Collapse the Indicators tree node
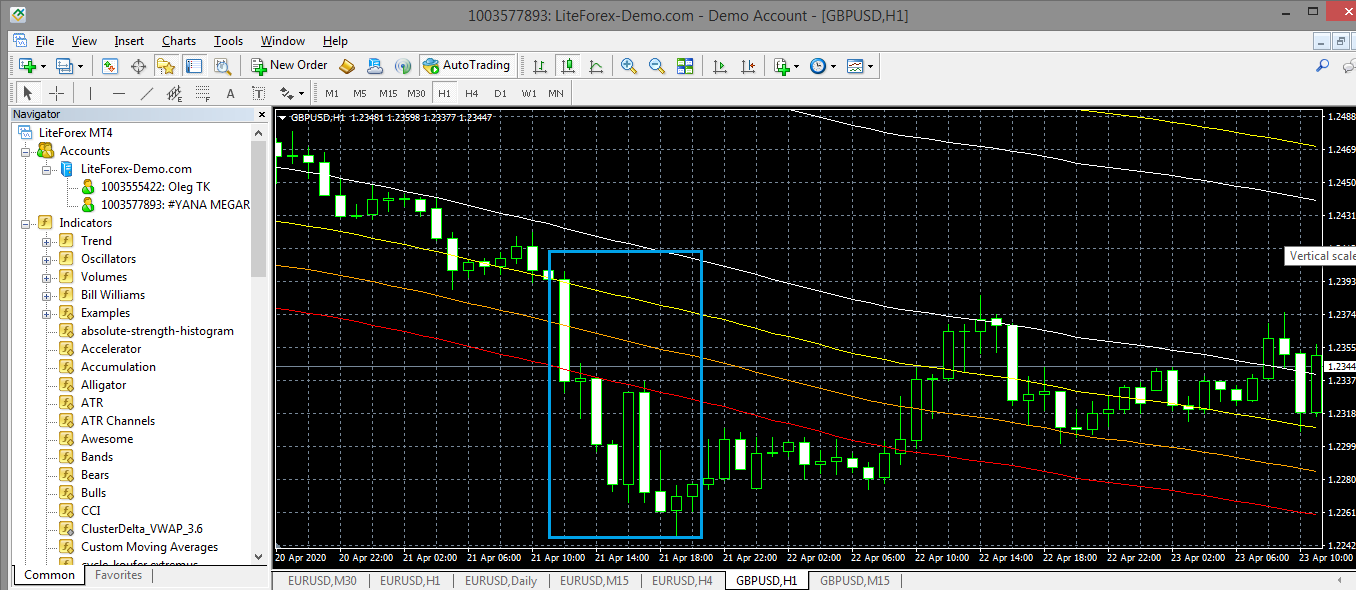 coord(26,223)
